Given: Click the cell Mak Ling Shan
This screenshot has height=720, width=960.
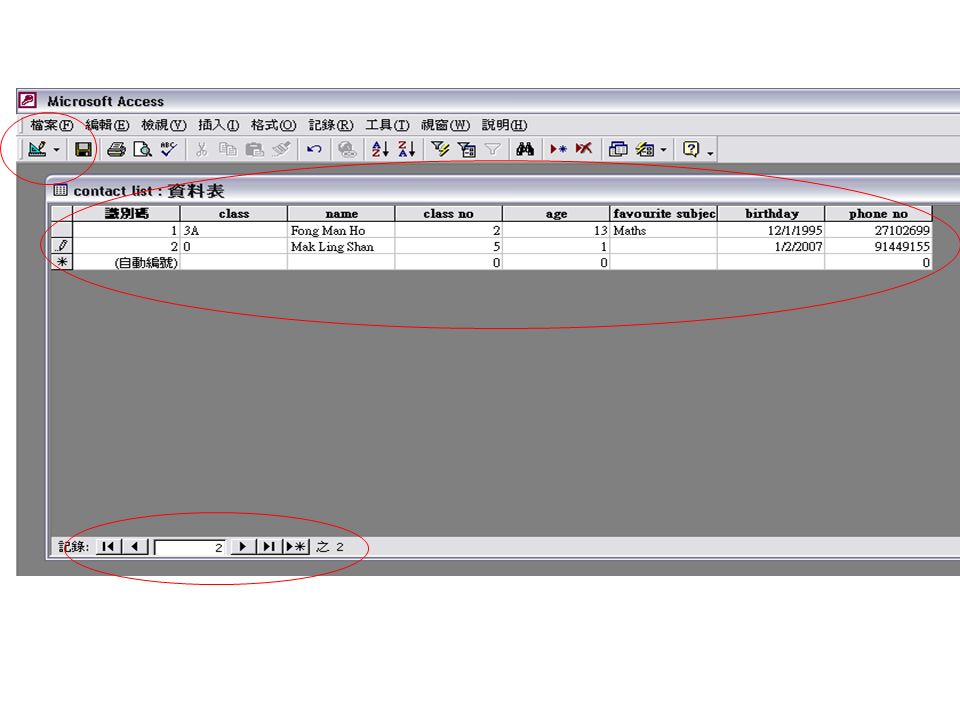Looking at the screenshot, I should [342, 246].
